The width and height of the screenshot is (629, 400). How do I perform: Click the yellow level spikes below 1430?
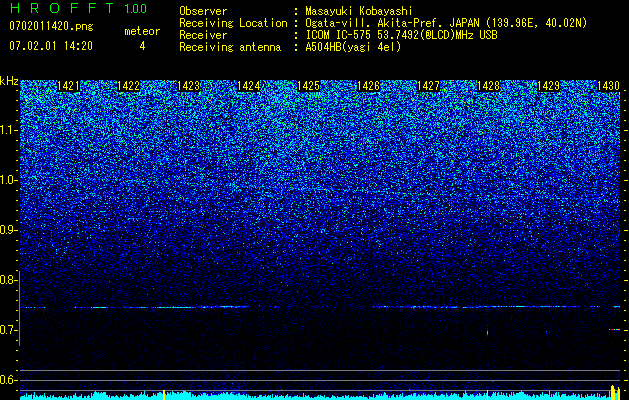[x=614, y=392]
